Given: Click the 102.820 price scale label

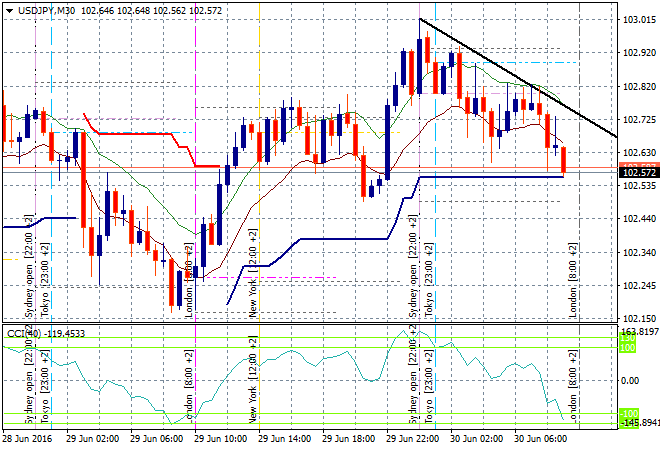Looking at the screenshot, I should tap(638, 86).
